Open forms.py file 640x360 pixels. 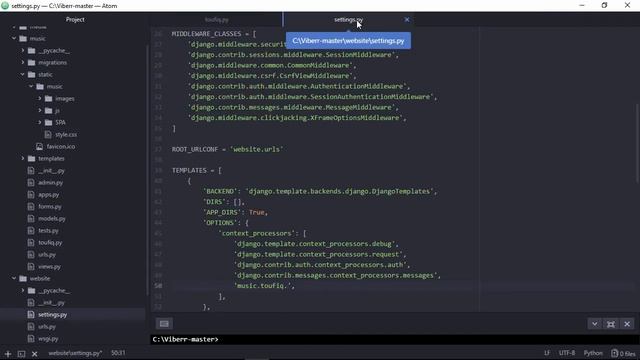[x=49, y=207]
